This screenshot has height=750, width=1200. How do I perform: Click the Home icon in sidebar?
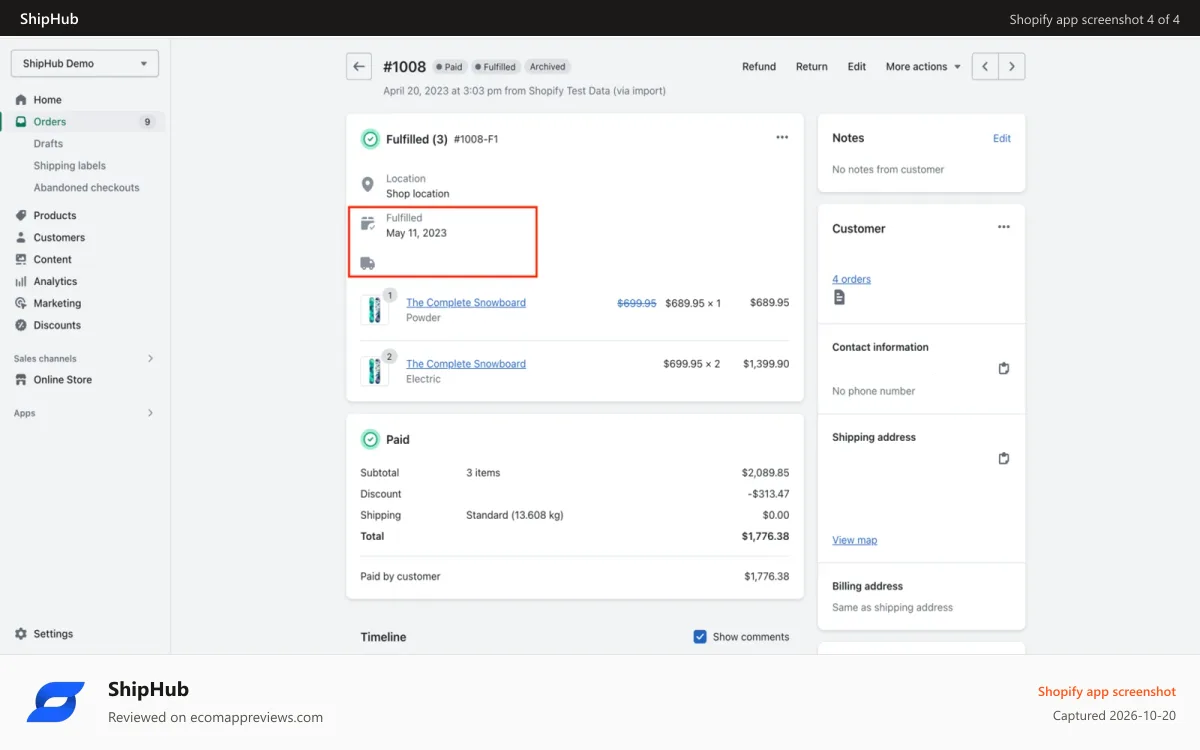click(21, 100)
